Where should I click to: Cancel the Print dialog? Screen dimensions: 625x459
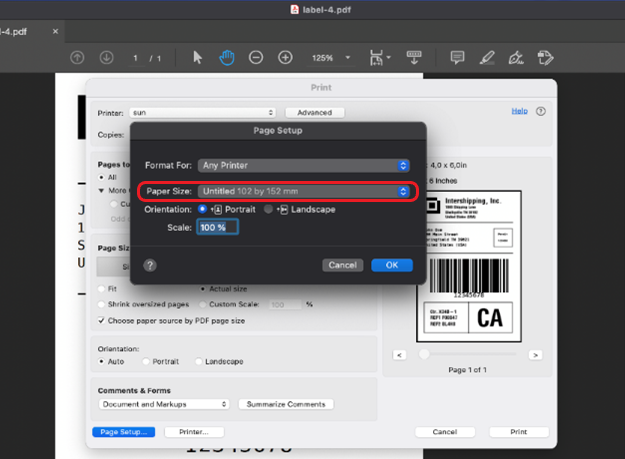[x=445, y=432]
